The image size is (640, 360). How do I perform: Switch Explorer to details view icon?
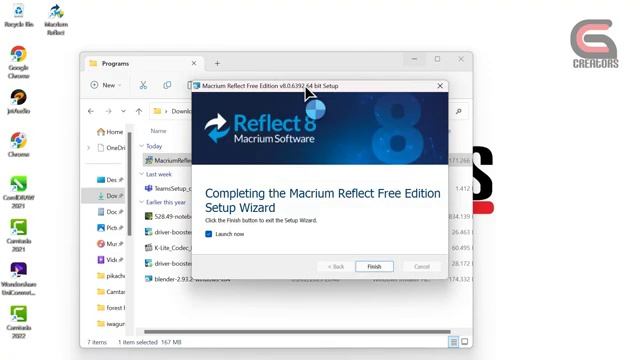click(x=453, y=342)
